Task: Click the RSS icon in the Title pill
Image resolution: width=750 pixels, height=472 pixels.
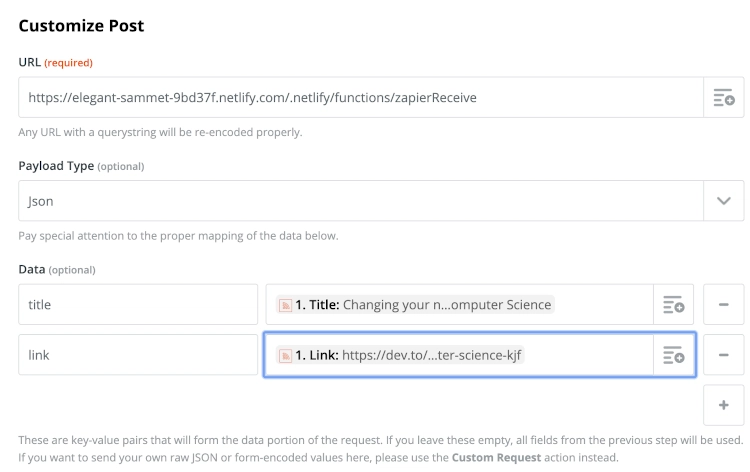Action: tap(285, 305)
